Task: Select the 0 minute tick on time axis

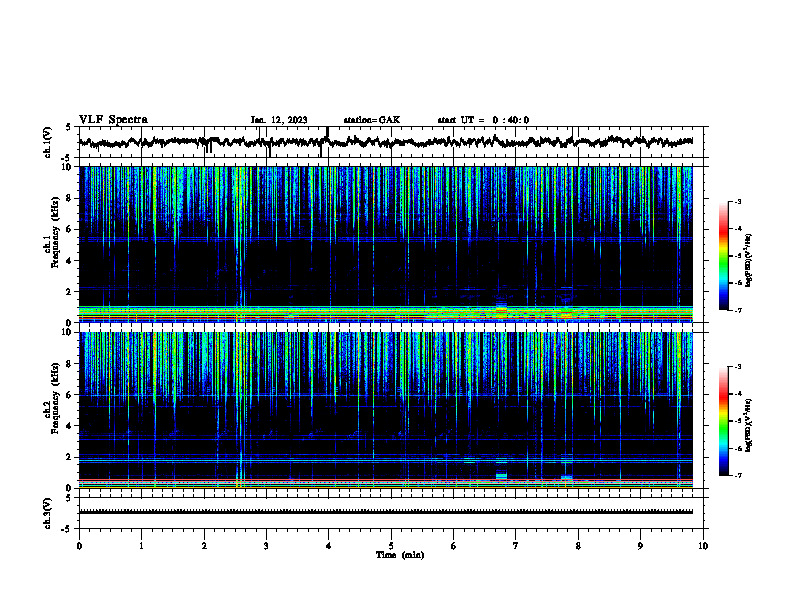Action: (79, 546)
